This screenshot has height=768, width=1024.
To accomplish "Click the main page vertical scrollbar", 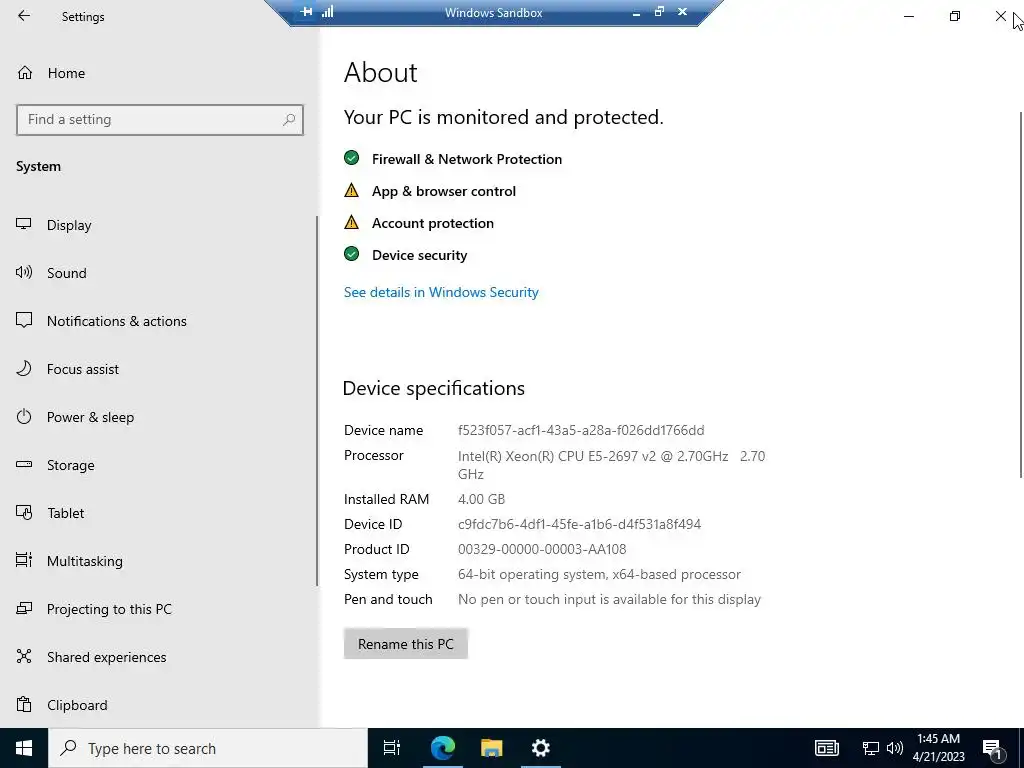I will [x=1020, y=294].
